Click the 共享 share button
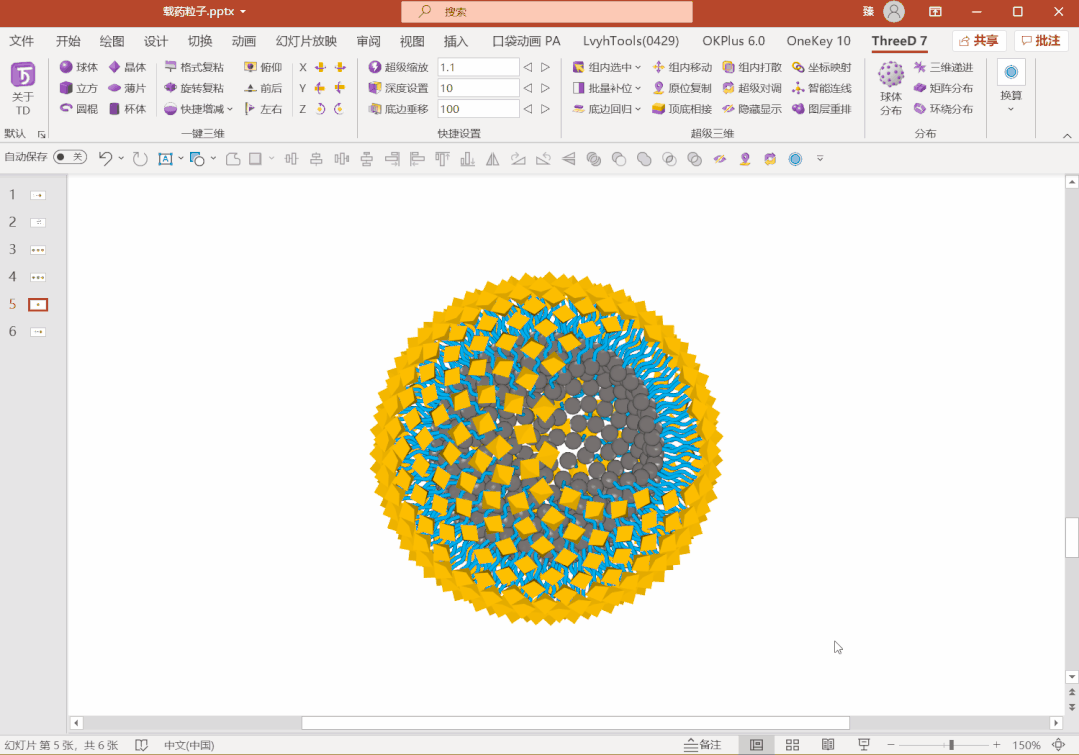The width and height of the screenshot is (1079, 755). coord(977,41)
